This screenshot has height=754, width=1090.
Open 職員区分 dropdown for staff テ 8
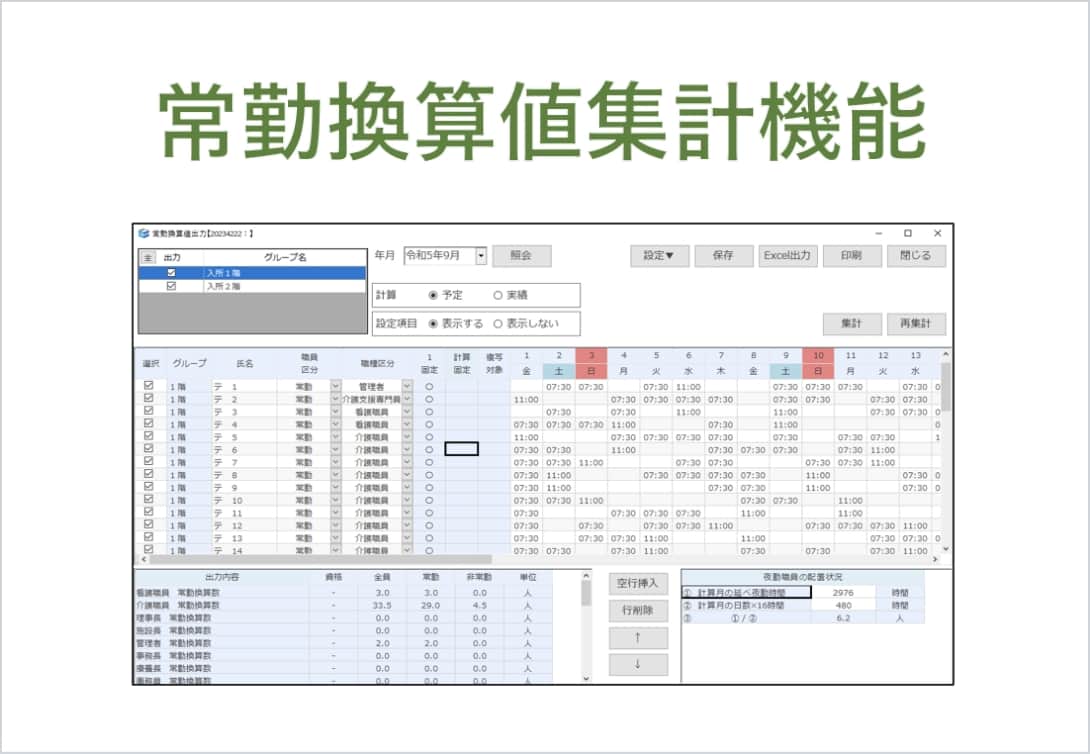coord(336,475)
